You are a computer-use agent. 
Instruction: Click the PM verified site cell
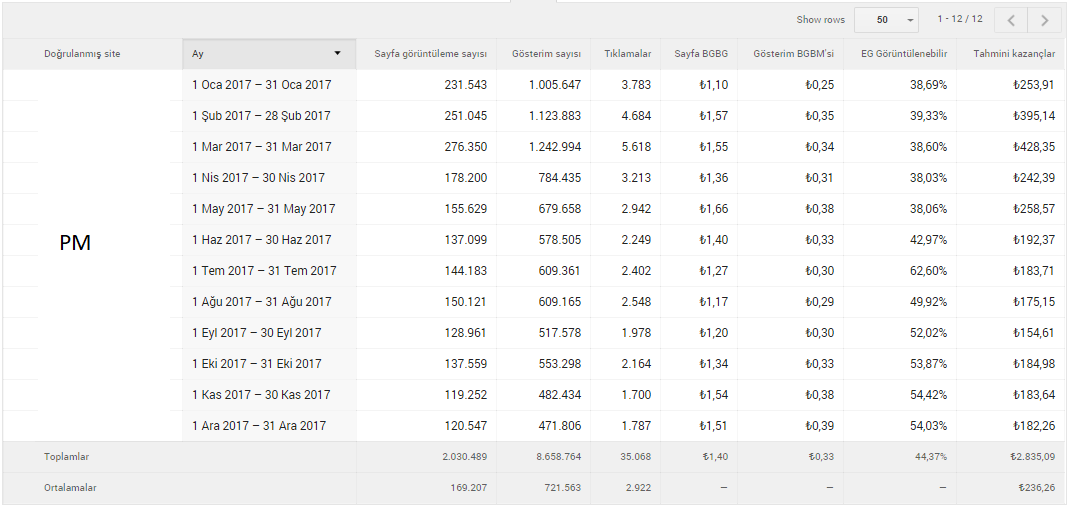(75, 243)
